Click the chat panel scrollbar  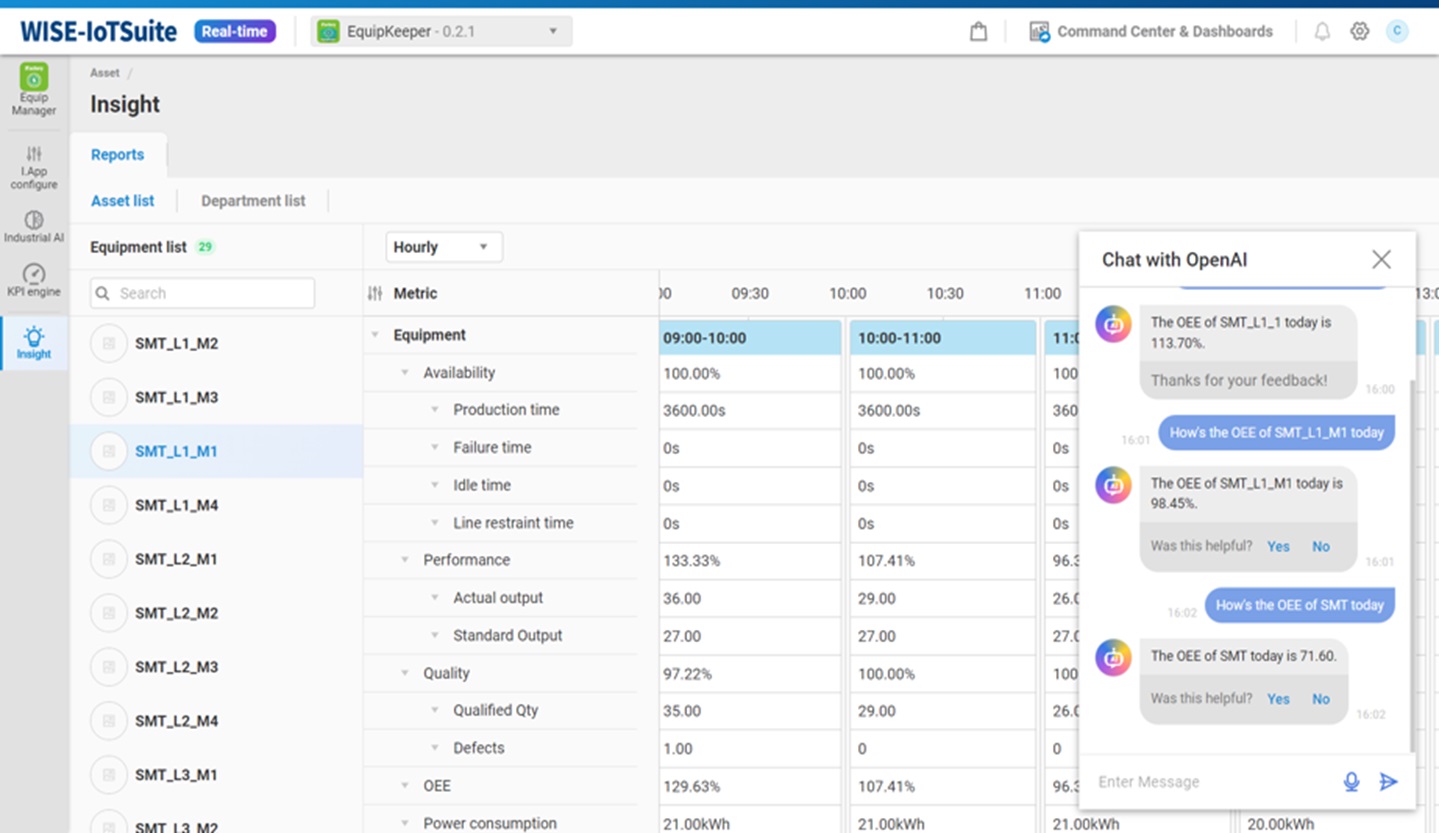tap(1412, 565)
